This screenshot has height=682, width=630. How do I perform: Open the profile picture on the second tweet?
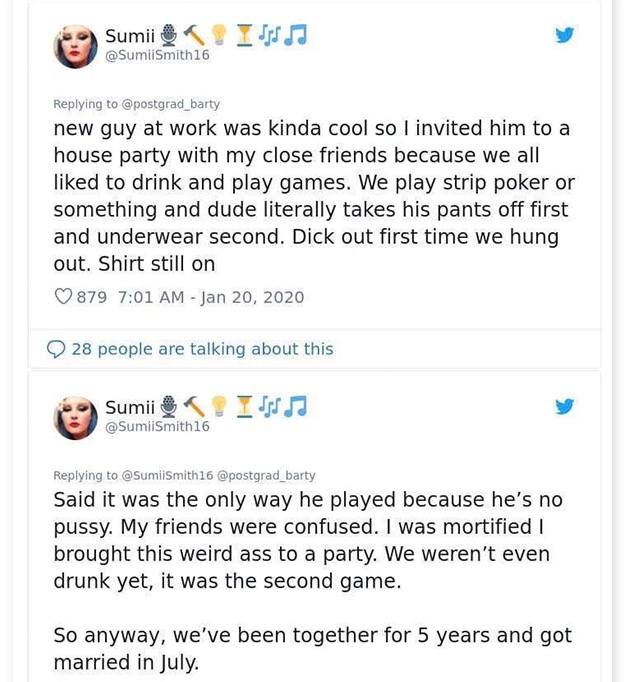[x=75, y=417]
